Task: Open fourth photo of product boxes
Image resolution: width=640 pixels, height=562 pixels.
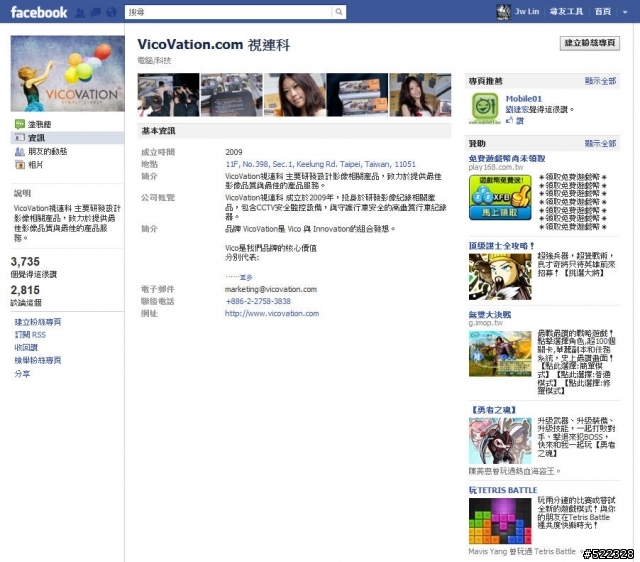Action: pos(358,95)
